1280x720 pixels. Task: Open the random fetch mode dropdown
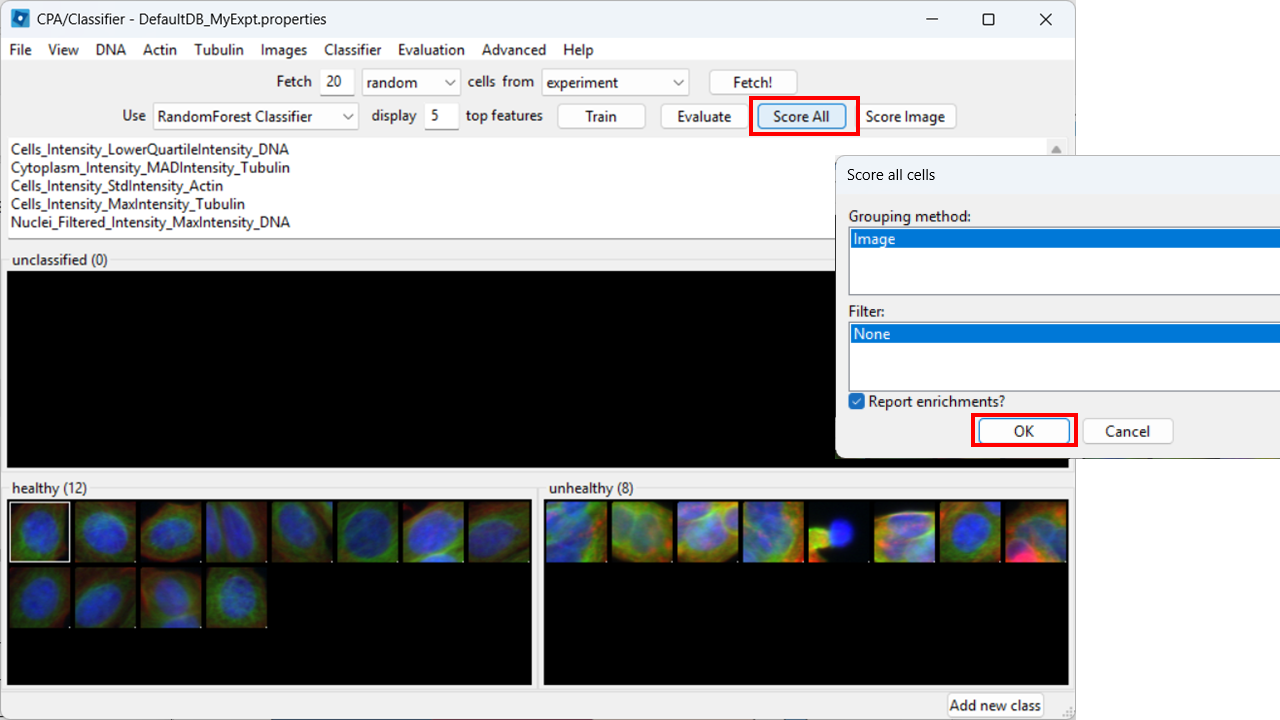410,81
